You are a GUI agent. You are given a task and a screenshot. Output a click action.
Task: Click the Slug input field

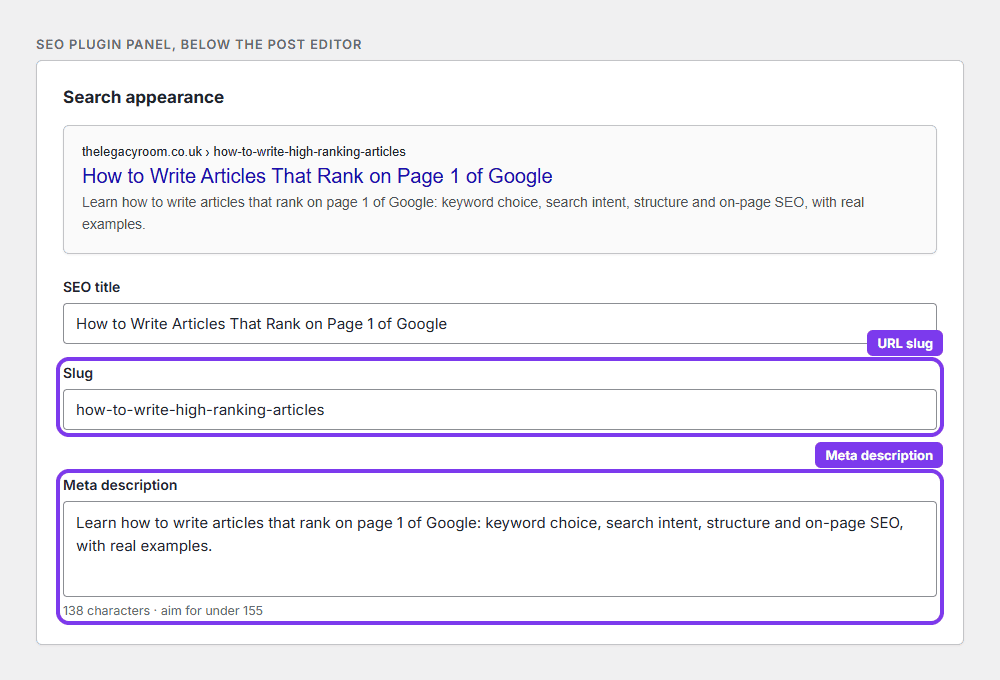(x=499, y=410)
